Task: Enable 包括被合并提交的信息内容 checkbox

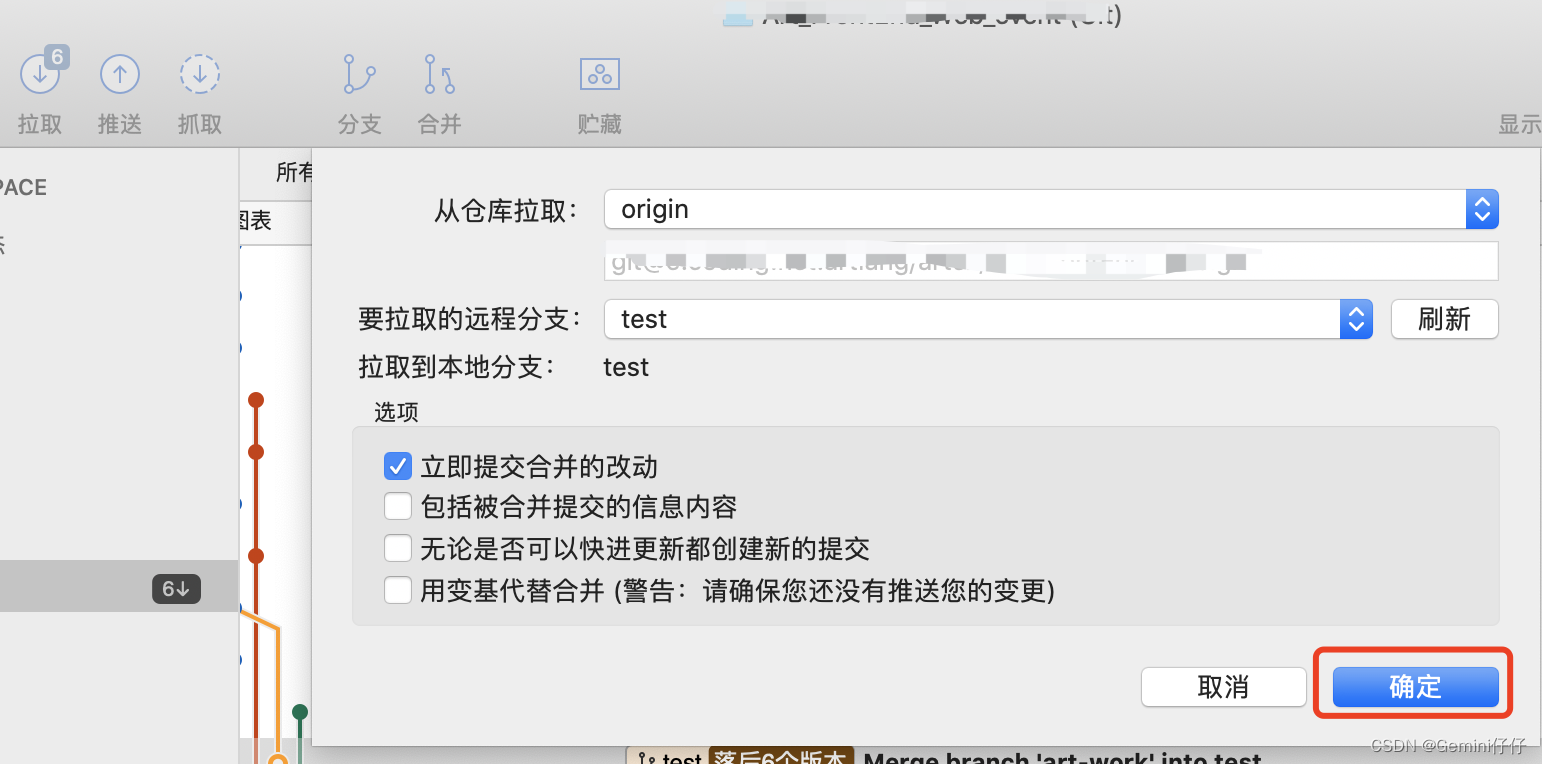Action: (x=398, y=507)
